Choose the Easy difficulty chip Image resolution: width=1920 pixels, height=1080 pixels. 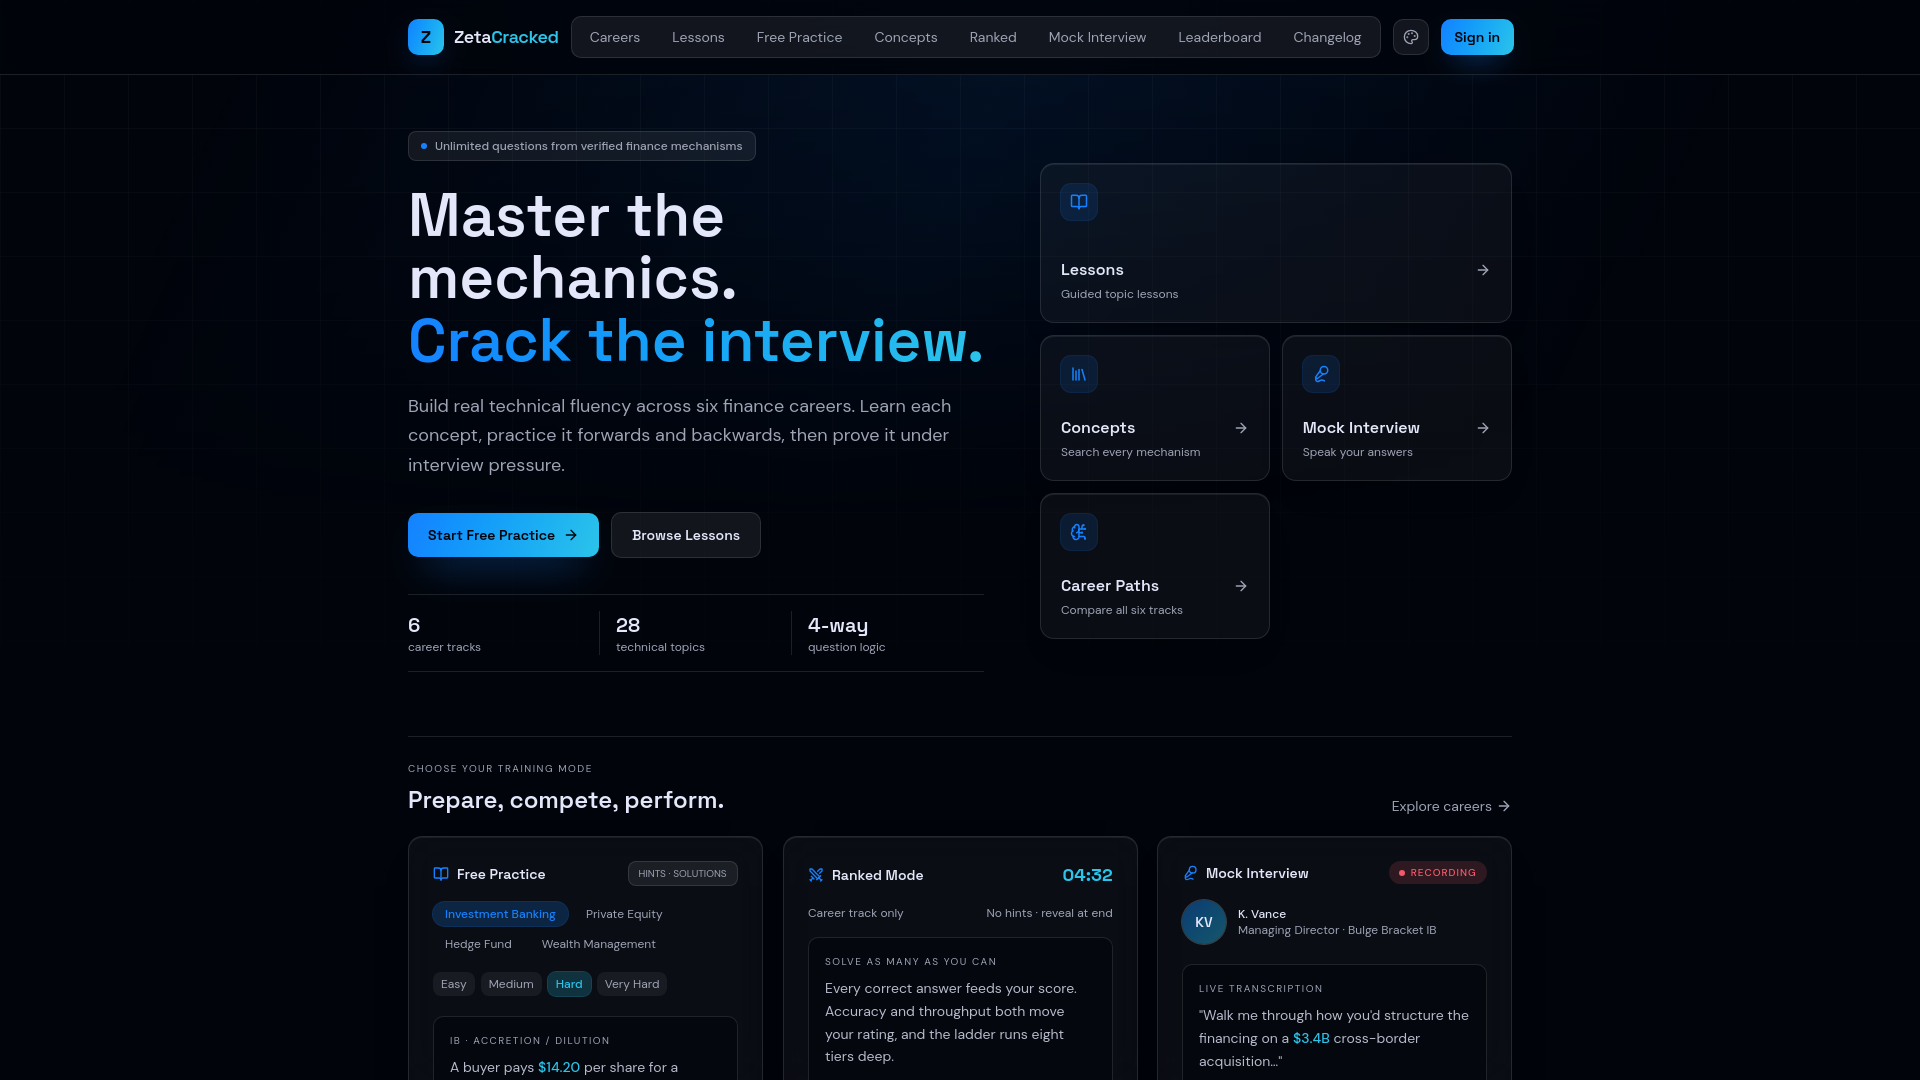point(454,984)
